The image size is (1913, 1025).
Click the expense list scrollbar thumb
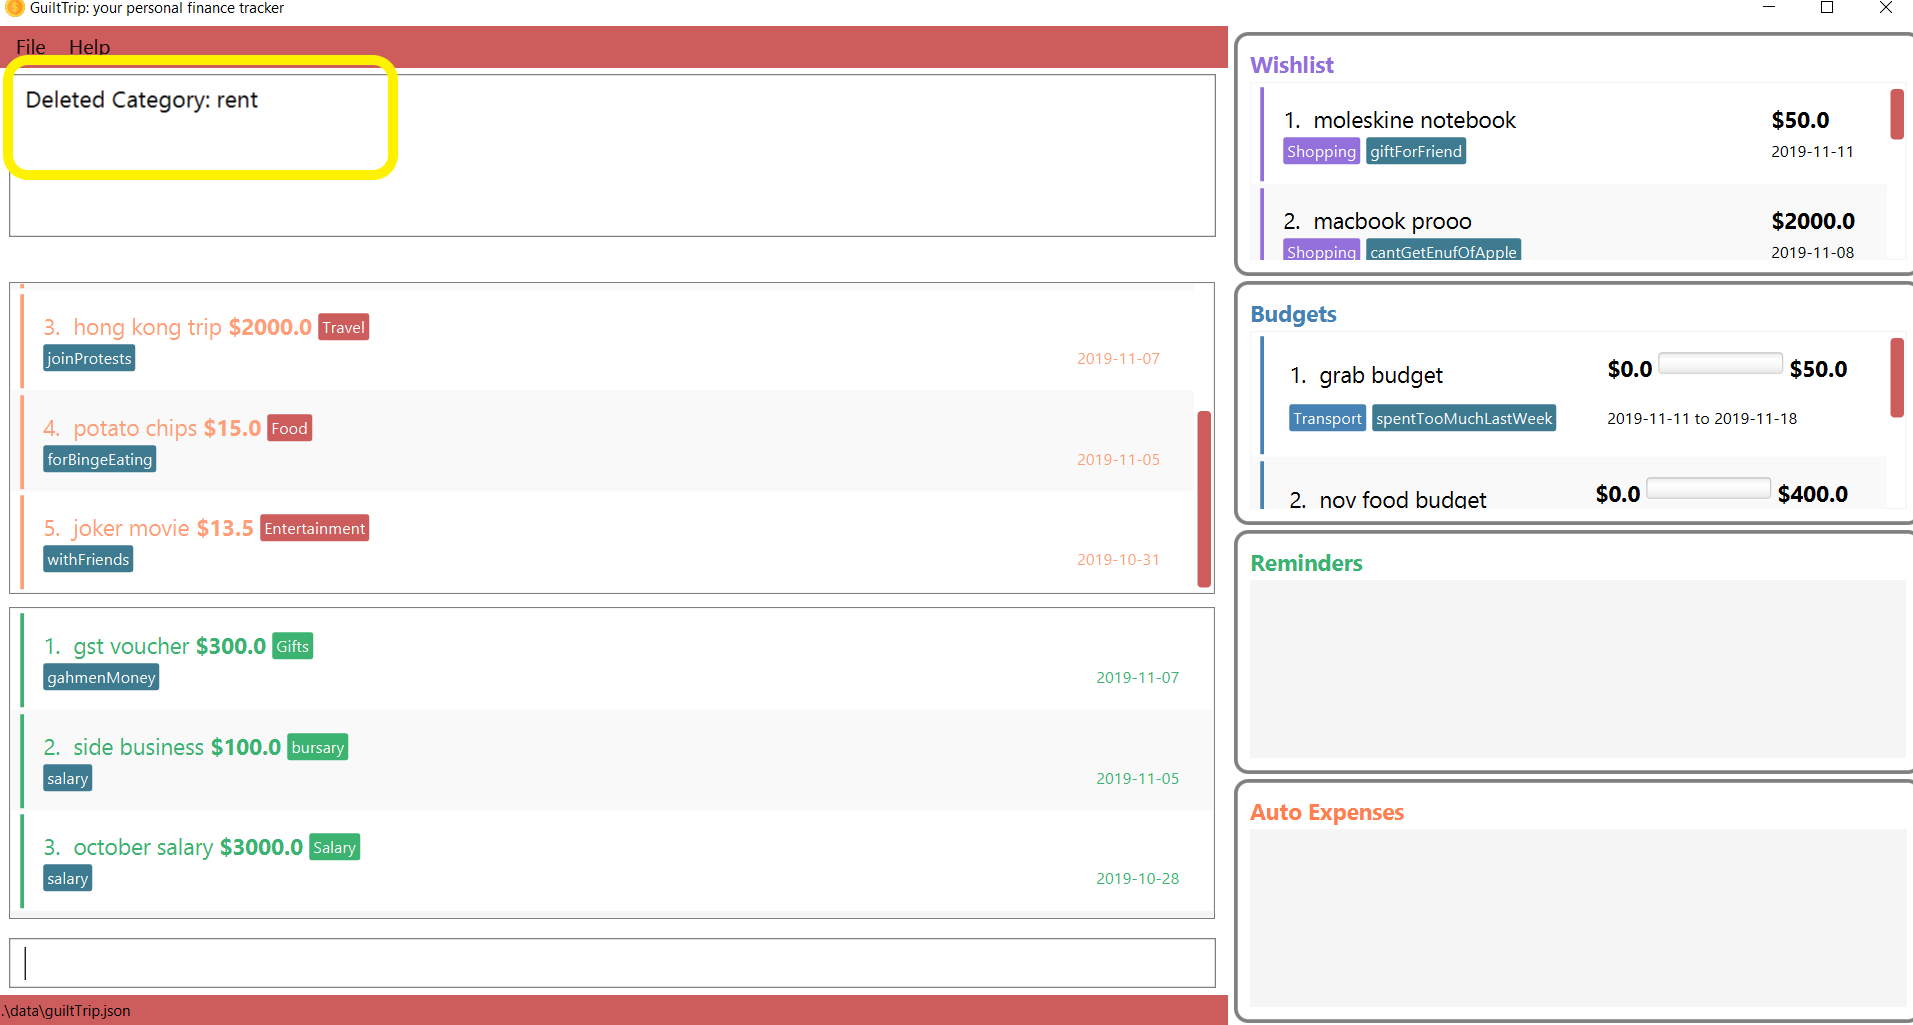click(1204, 498)
